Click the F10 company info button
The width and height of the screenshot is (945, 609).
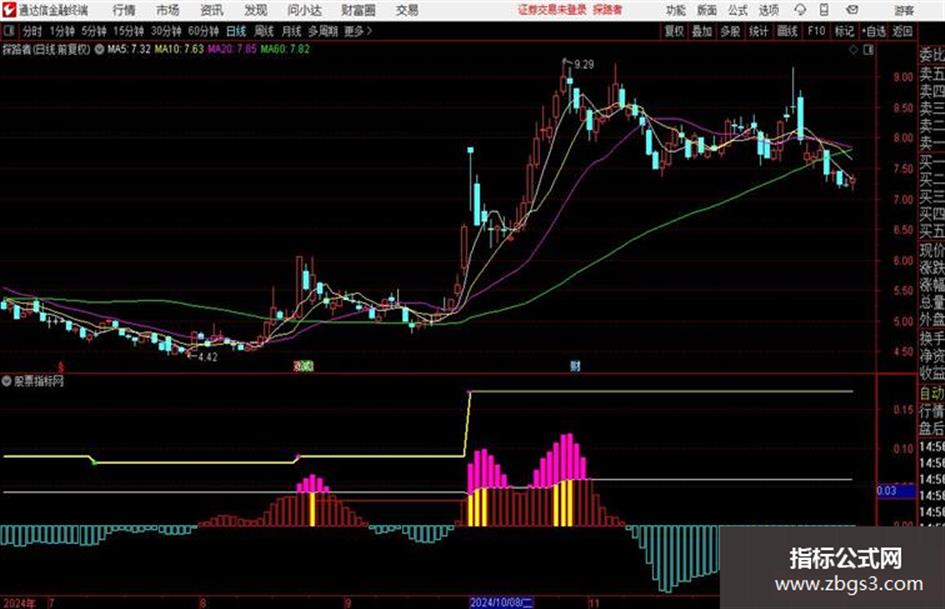pyautogui.click(x=816, y=31)
